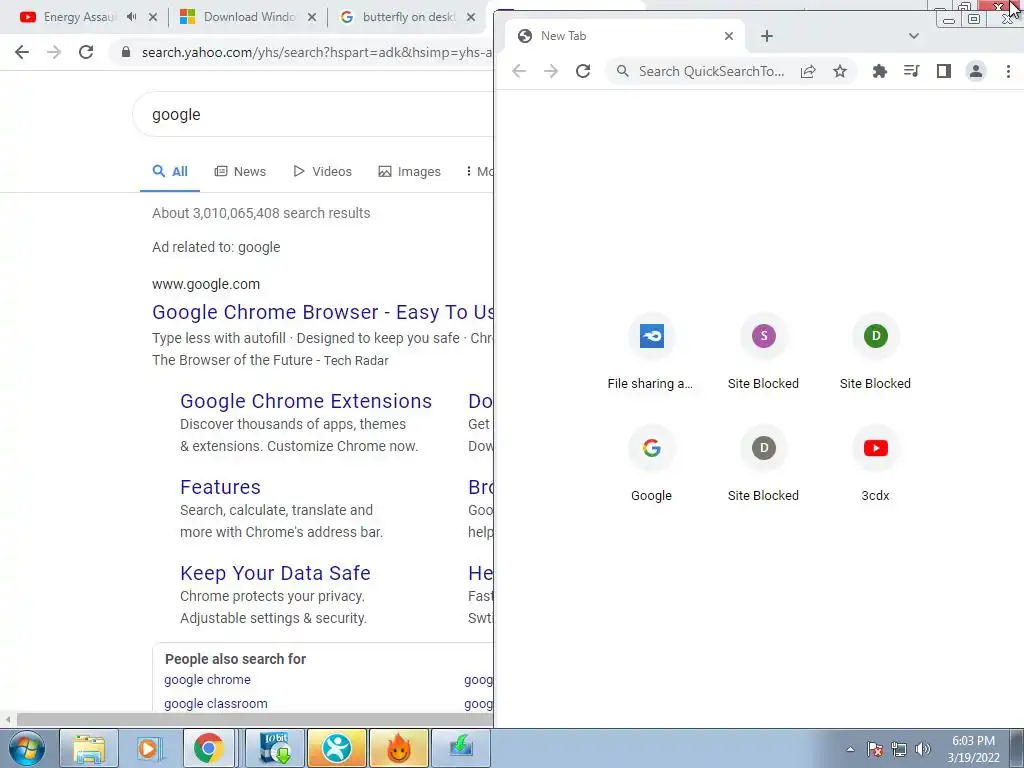Open the gray D Site Blocked shortcut

pos(763,466)
